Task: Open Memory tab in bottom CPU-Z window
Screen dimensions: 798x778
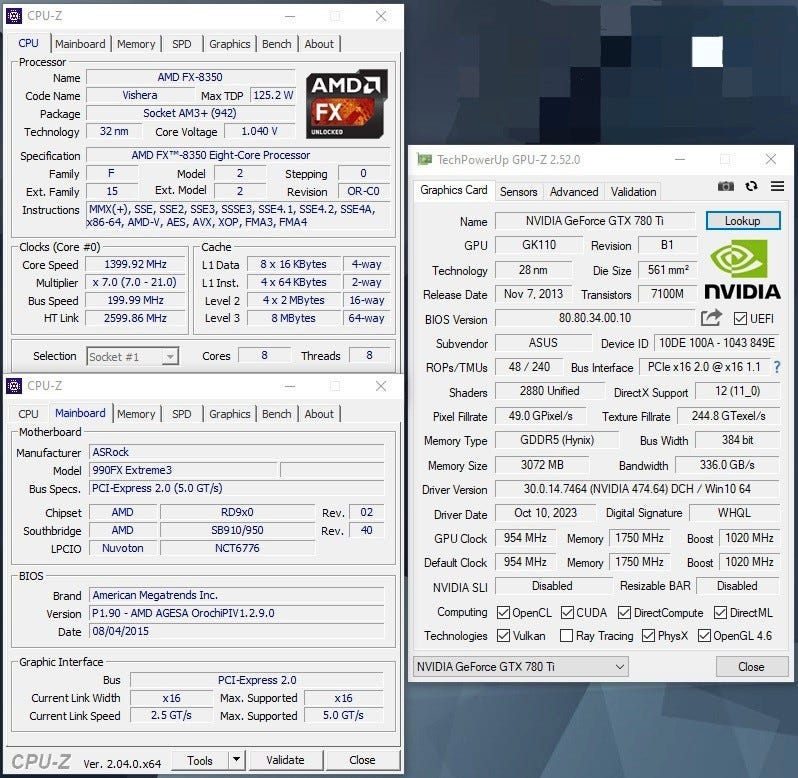Action: point(136,414)
